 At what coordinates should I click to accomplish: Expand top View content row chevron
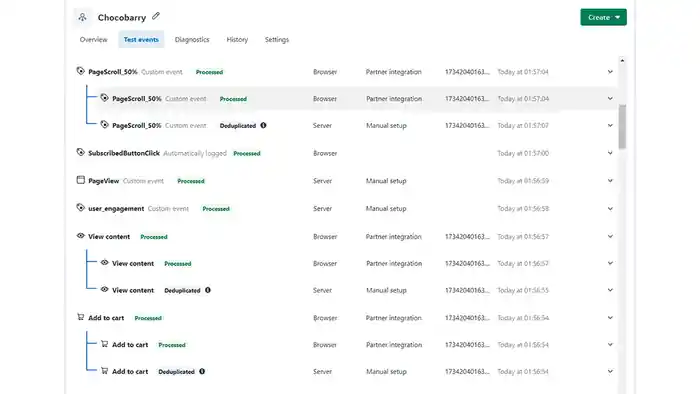[610, 236]
